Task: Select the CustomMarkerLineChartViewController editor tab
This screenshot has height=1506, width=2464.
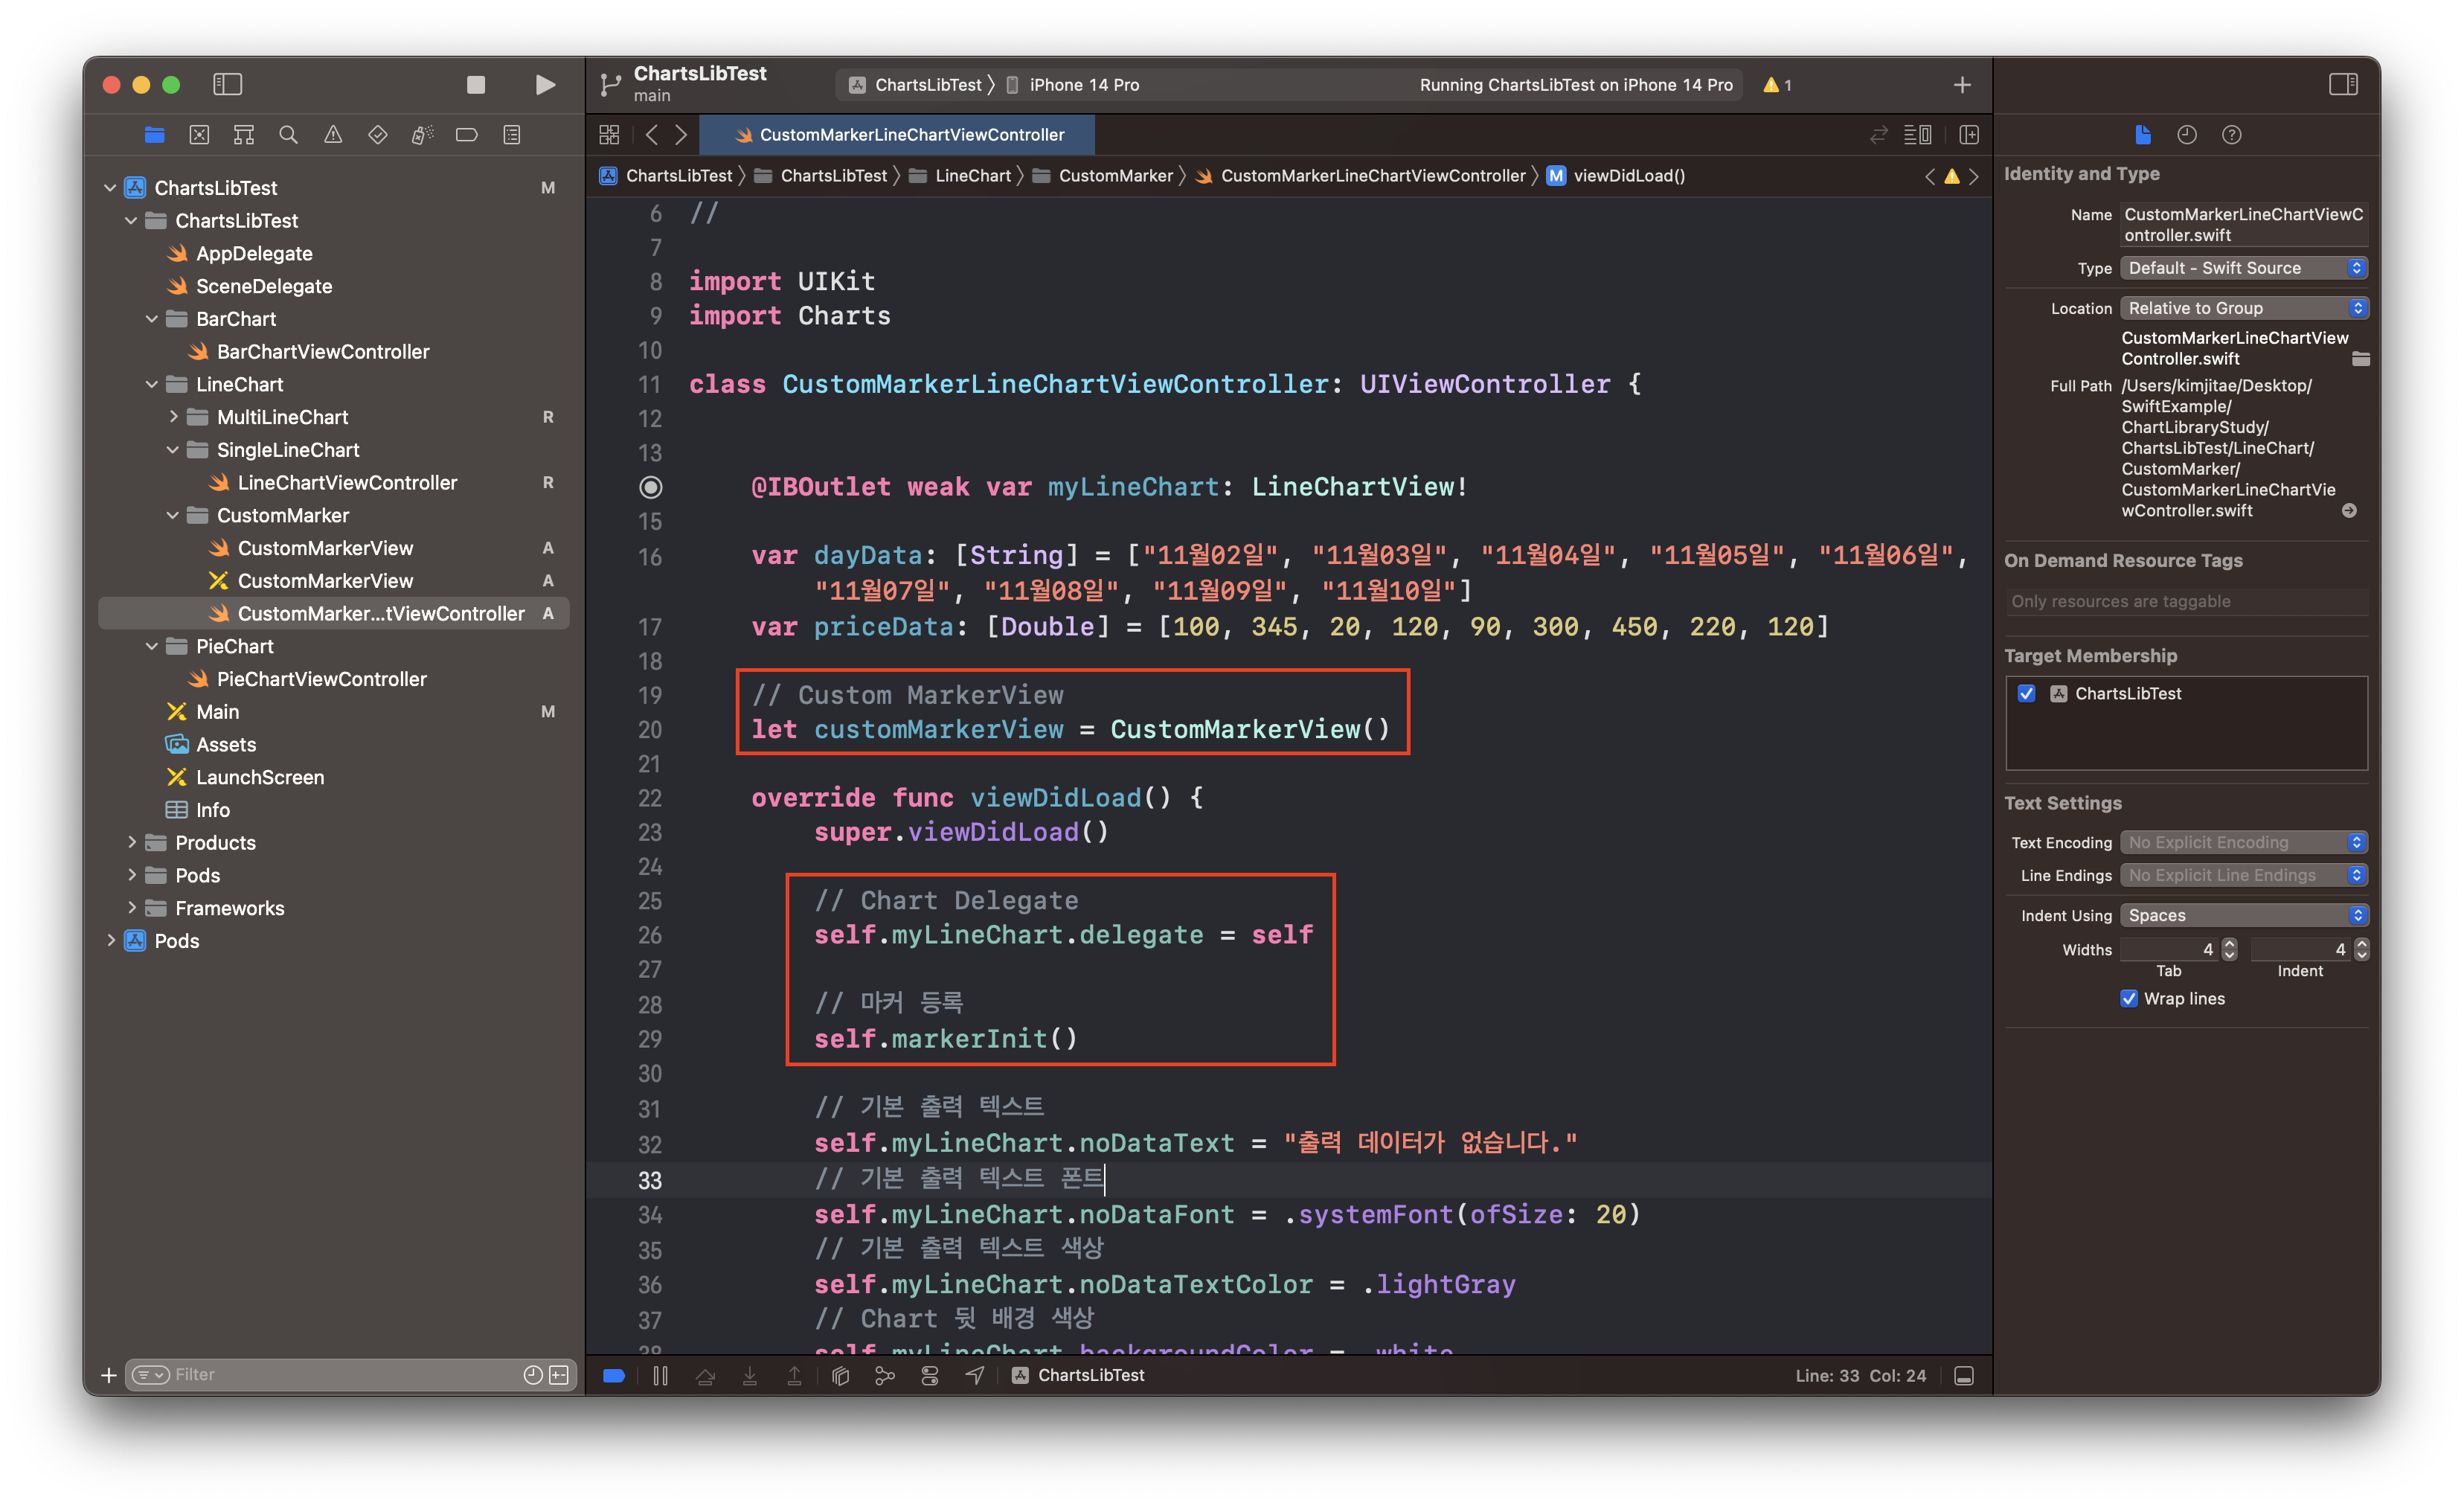Action: [x=897, y=135]
